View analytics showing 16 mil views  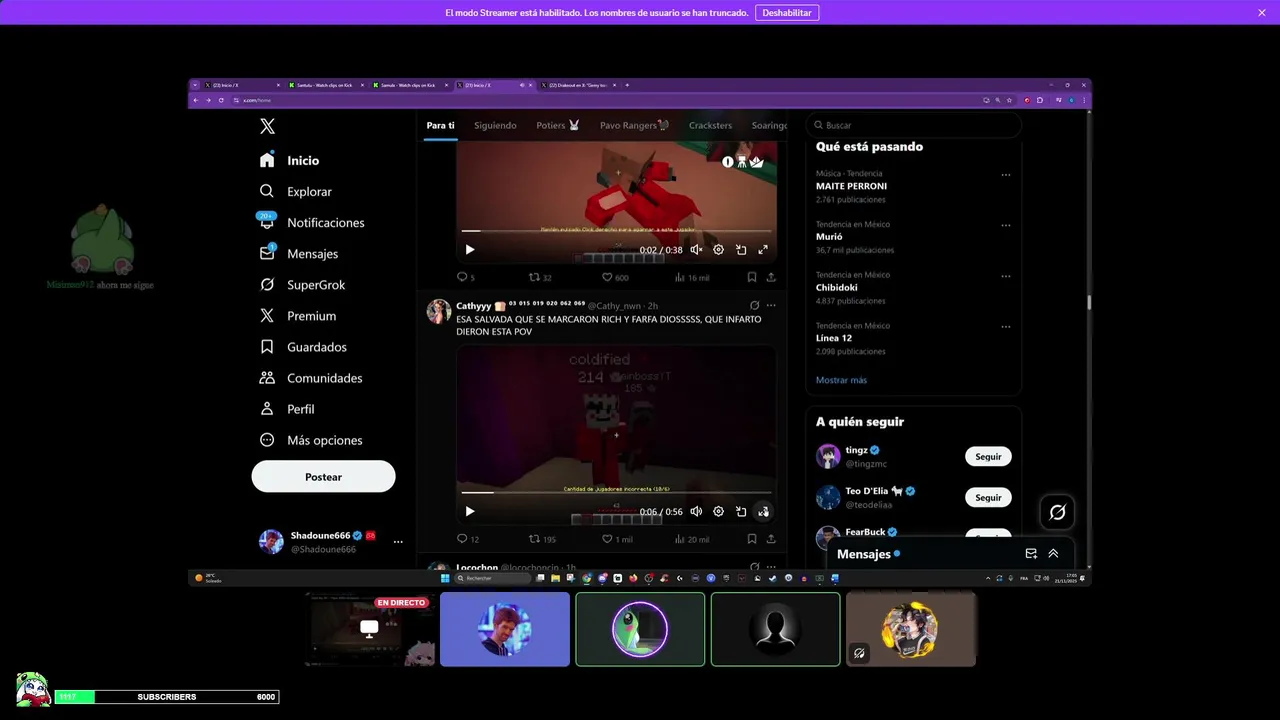tap(692, 277)
